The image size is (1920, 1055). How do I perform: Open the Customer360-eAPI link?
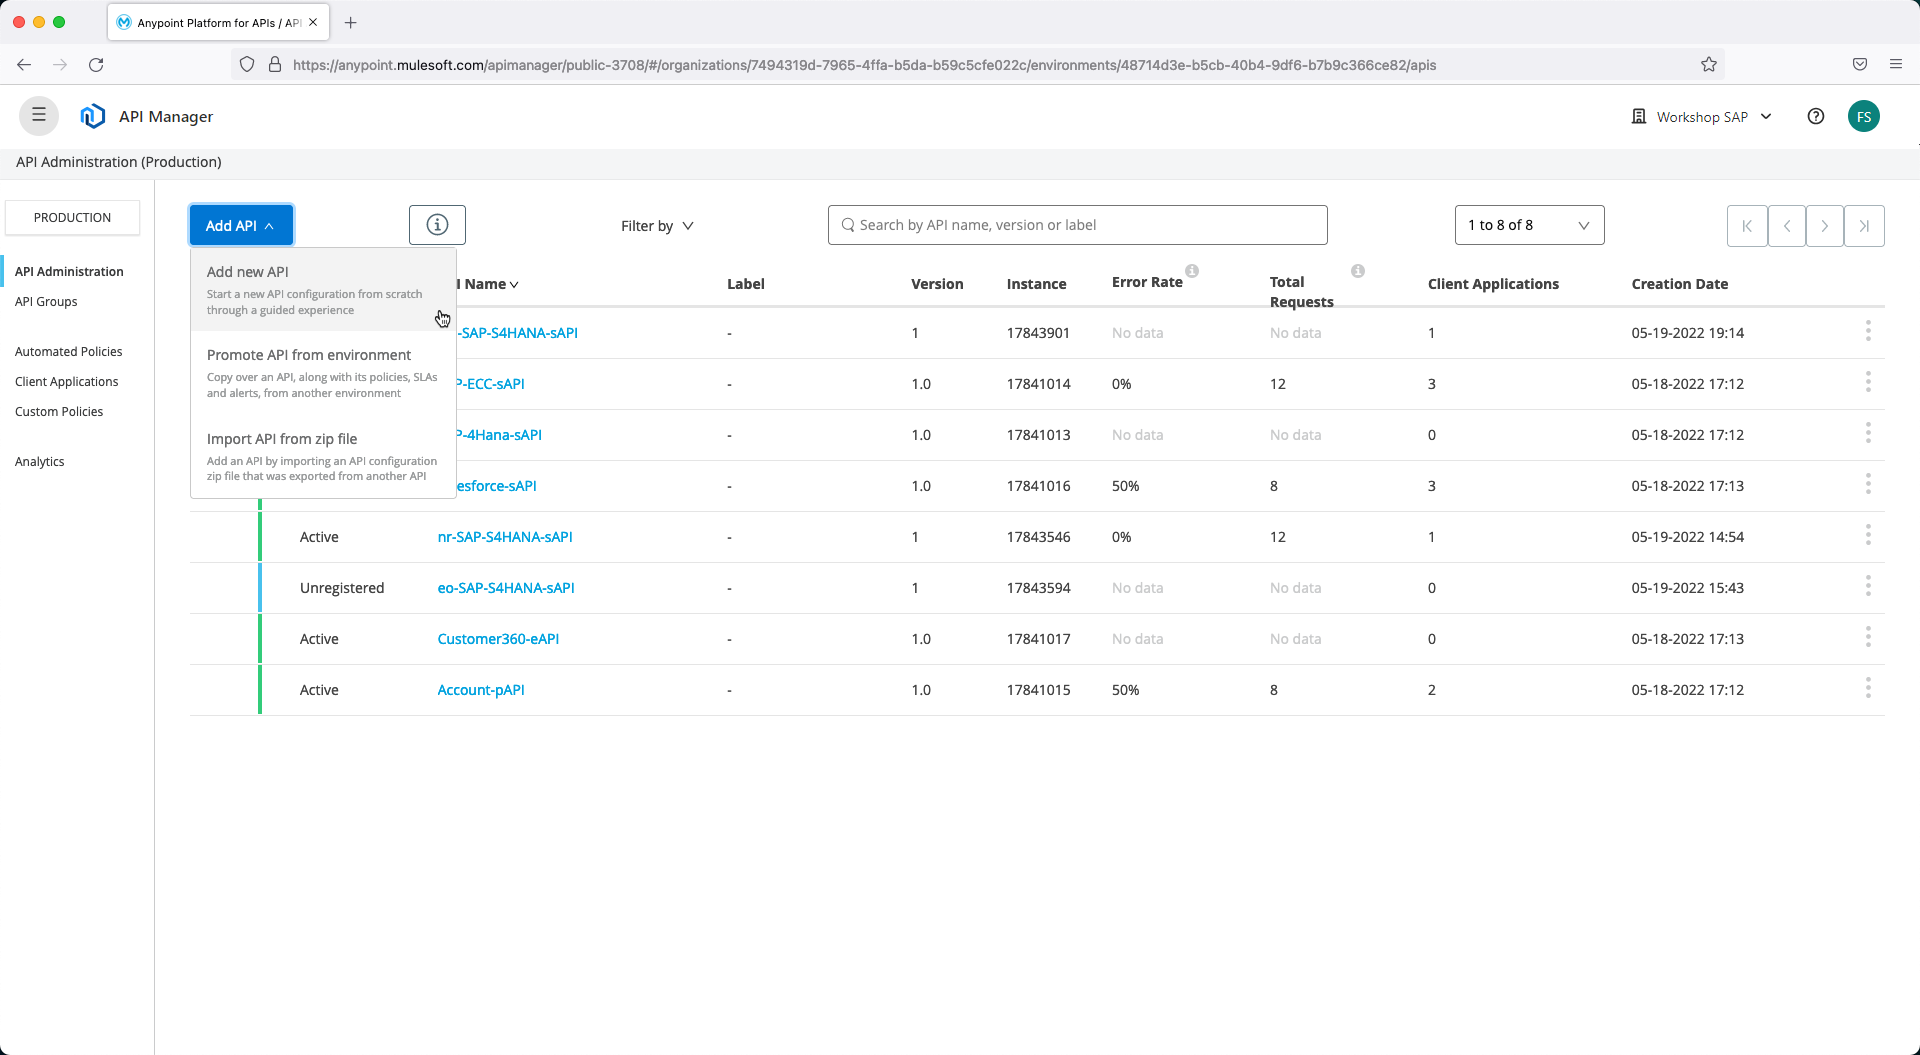[x=498, y=639]
